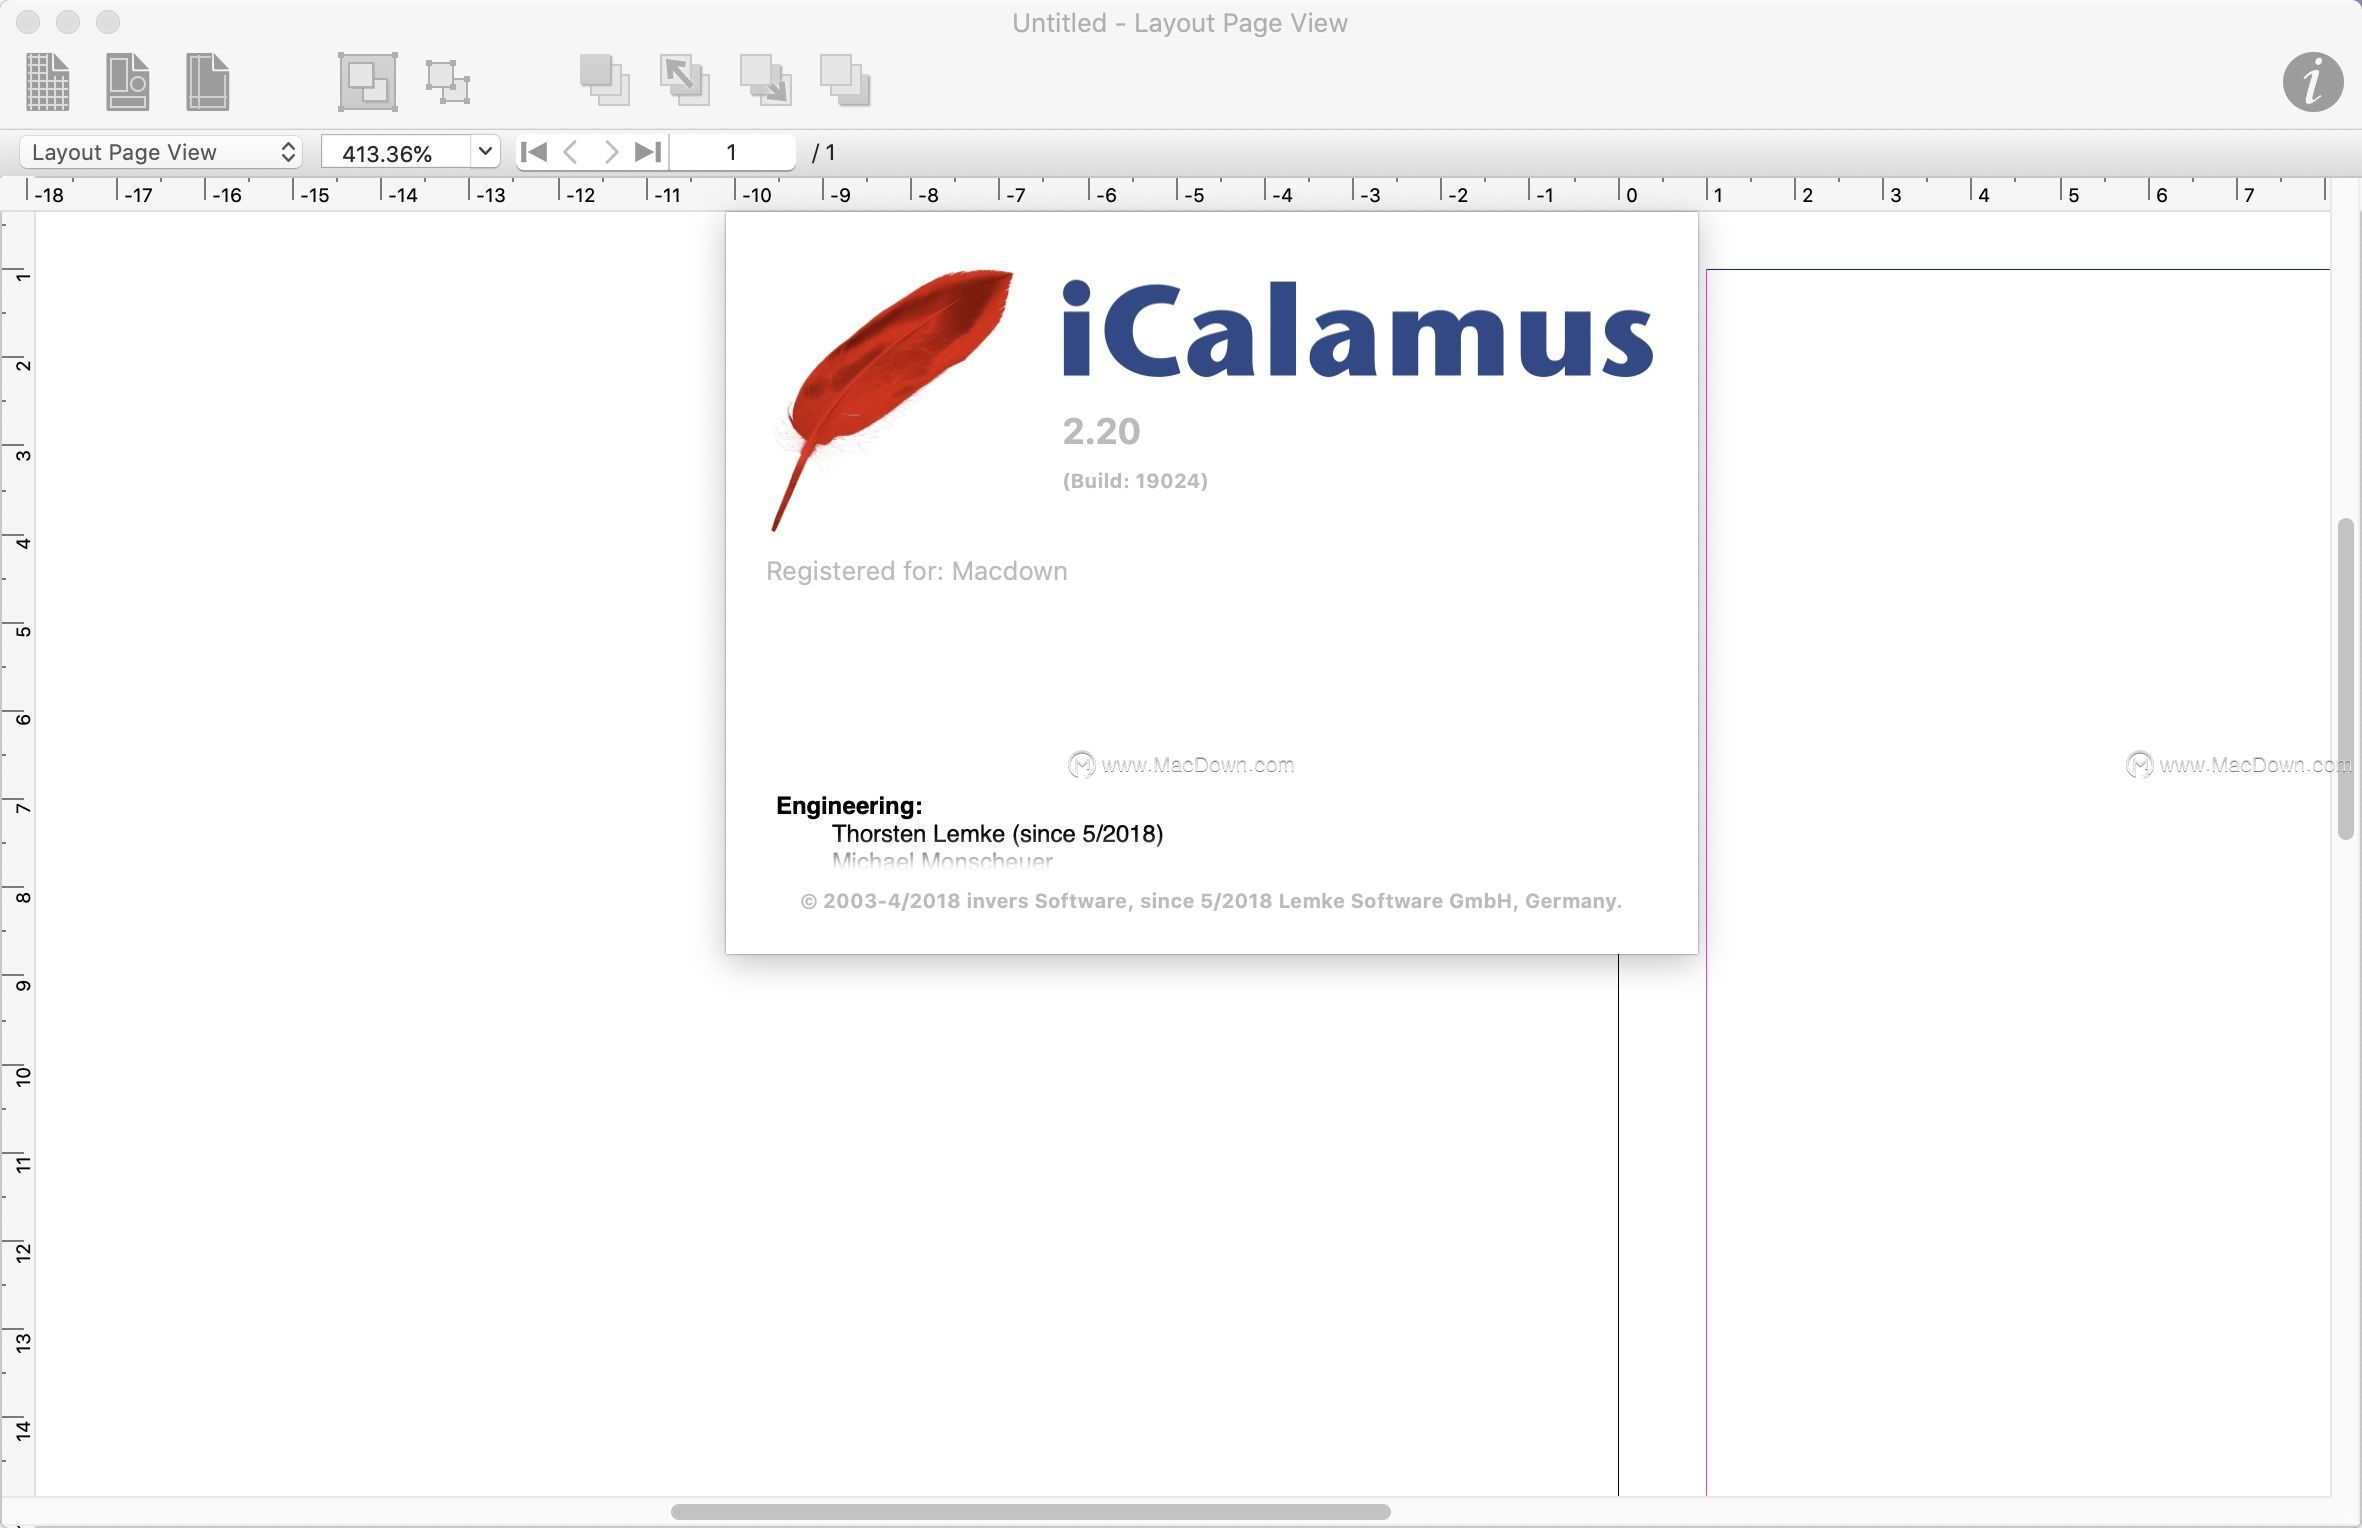Screen dimensions: 2362x1528
Task: Click the horizontal scrollbar thumb
Action: click(1030, 1512)
